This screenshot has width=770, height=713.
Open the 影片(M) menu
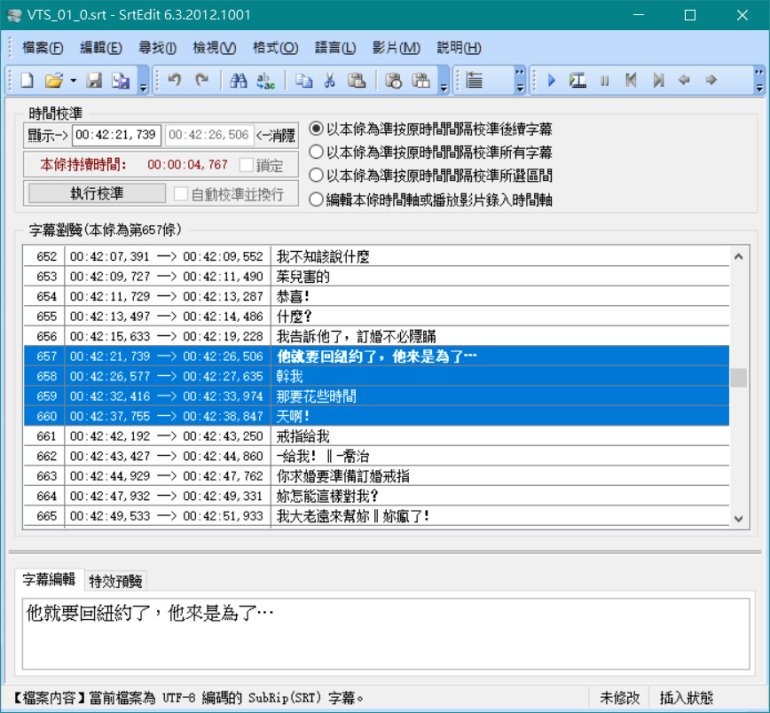pos(396,48)
